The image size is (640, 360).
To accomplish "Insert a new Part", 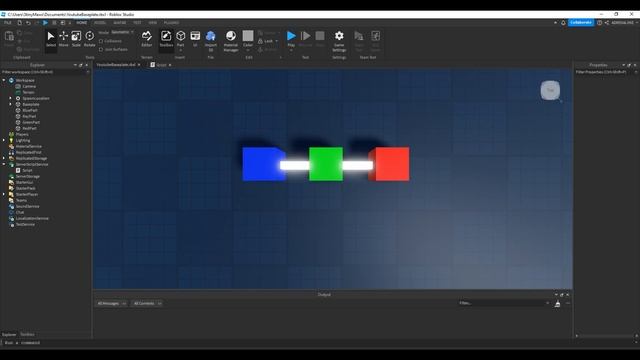I will click(180, 38).
